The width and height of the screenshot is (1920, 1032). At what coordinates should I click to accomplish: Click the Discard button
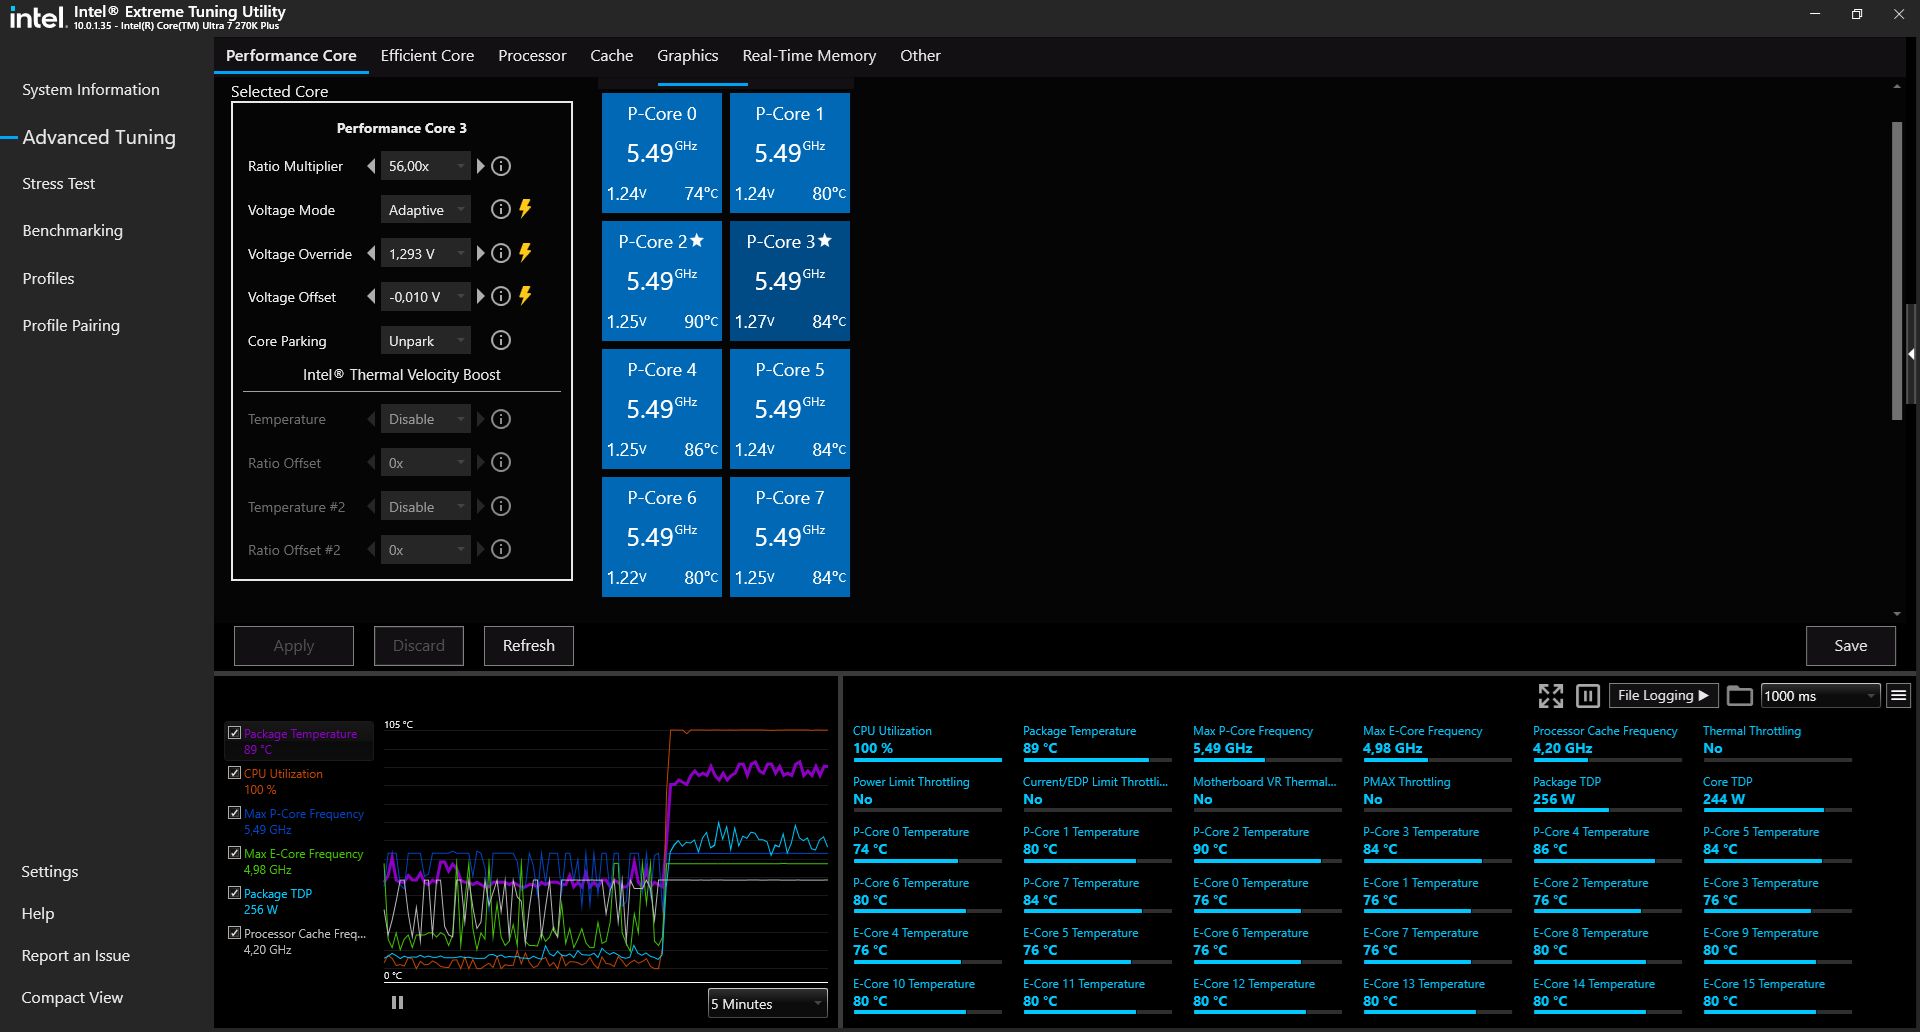[x=418, y=646]
